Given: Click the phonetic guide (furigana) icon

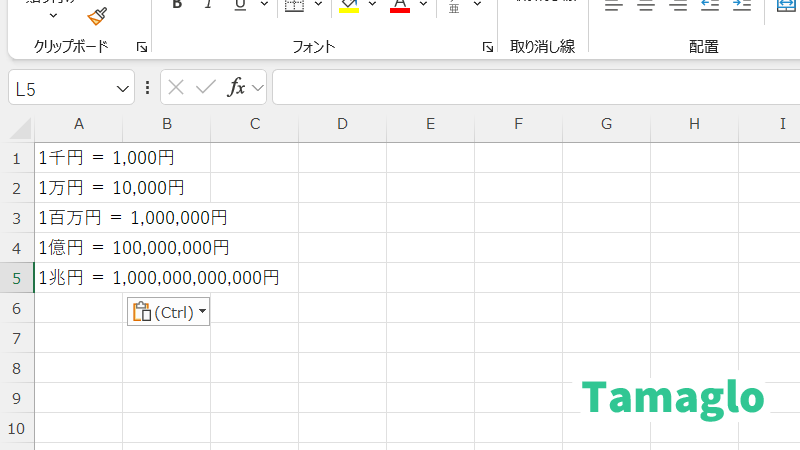Looking at the screenshot, I should click(x=453, y=6).
